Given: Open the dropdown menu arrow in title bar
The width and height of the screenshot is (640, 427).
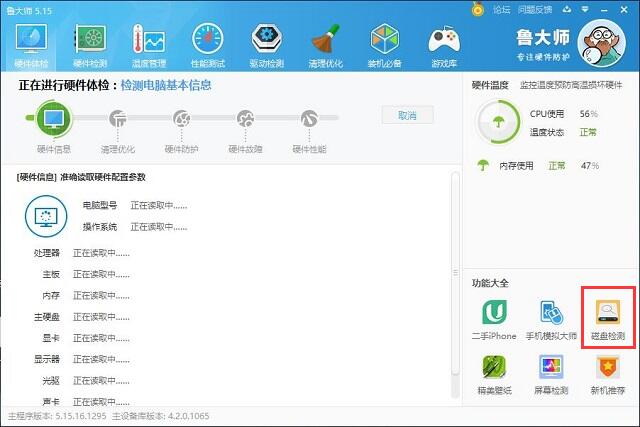Looking at the screenshot, I should coord(585,9).
